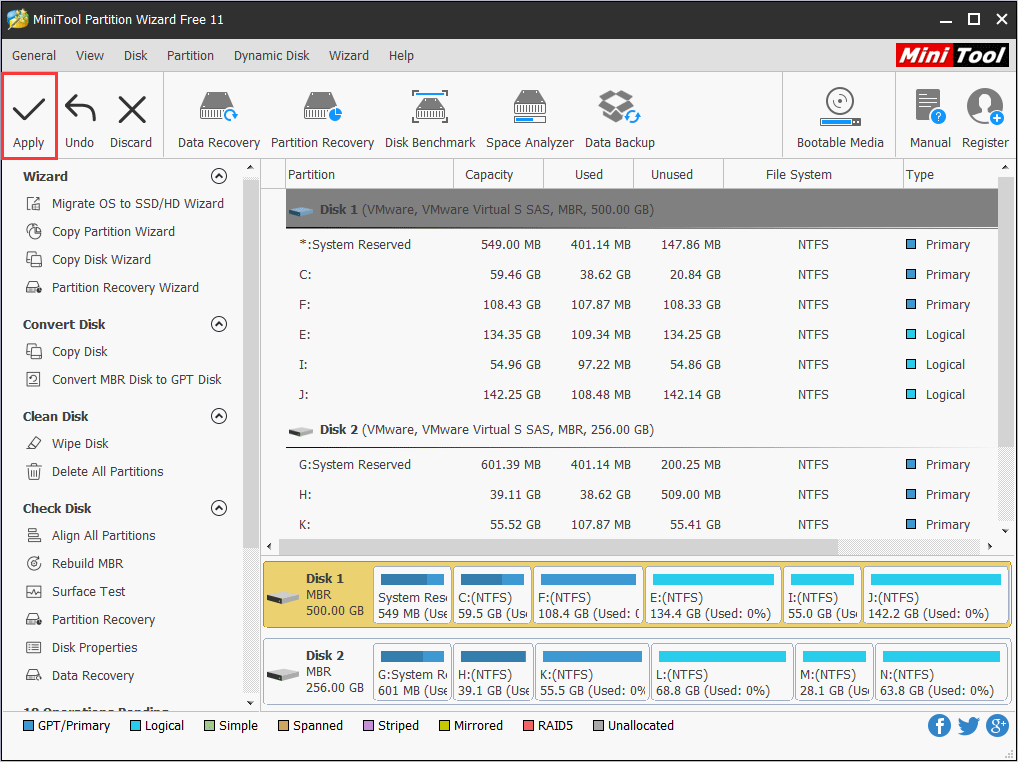Start the Disk Benchmark tool
Screen dimensions: 1018x762
430,120
